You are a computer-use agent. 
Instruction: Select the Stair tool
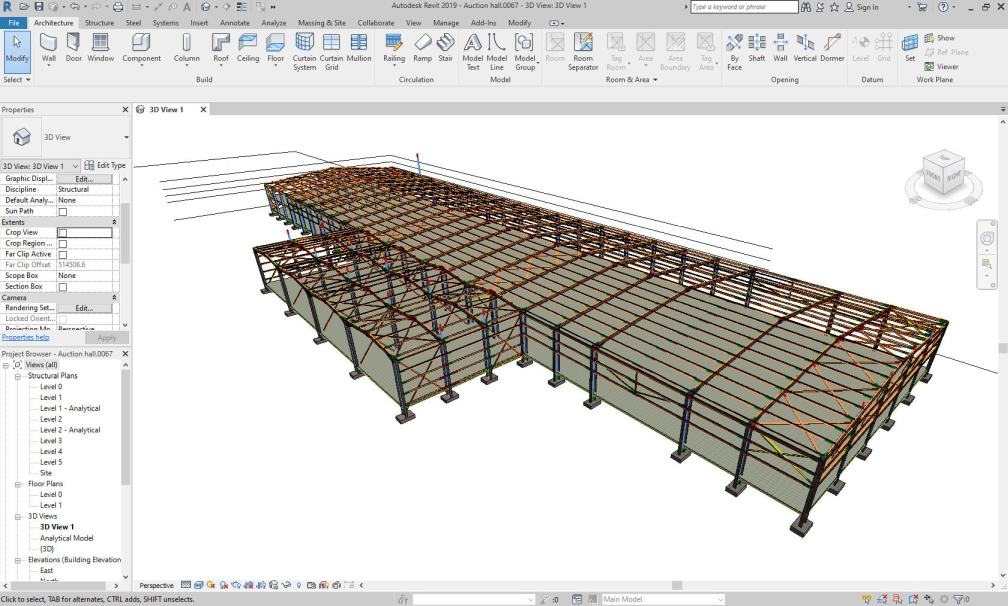(x=446, y=48)
